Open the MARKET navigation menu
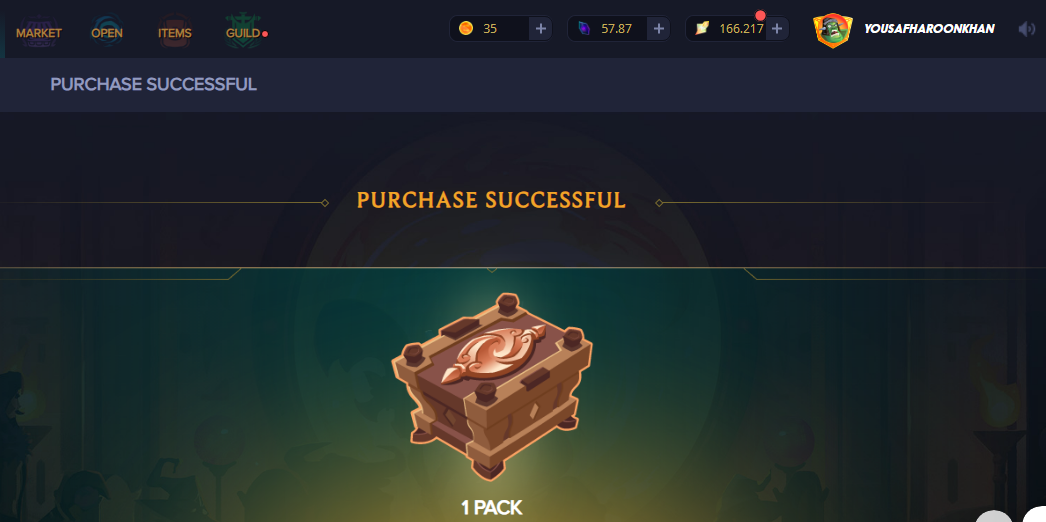Viewport: 1046px width, 522px height. 39,33
